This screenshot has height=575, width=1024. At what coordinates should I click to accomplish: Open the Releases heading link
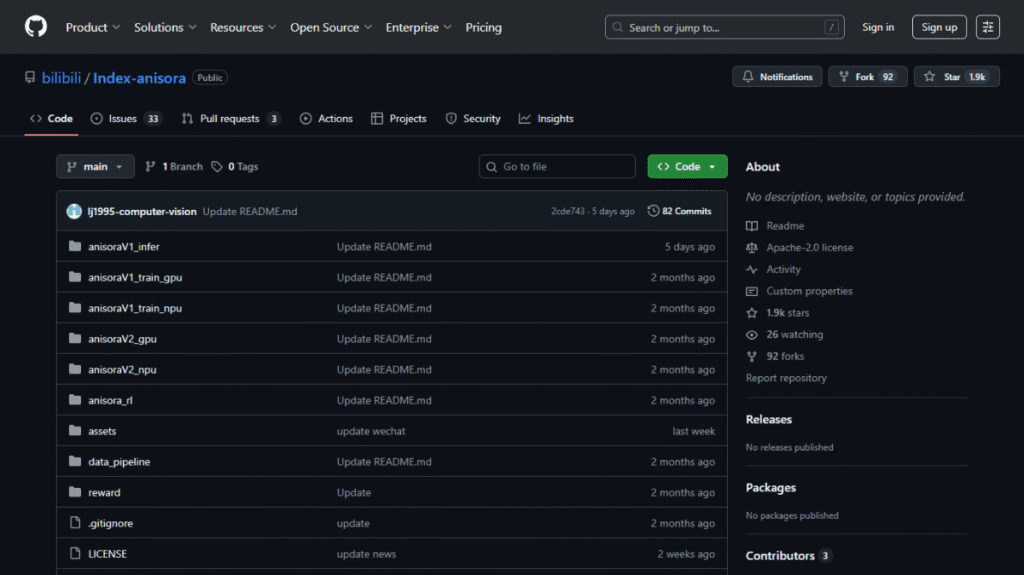(769, 419)
